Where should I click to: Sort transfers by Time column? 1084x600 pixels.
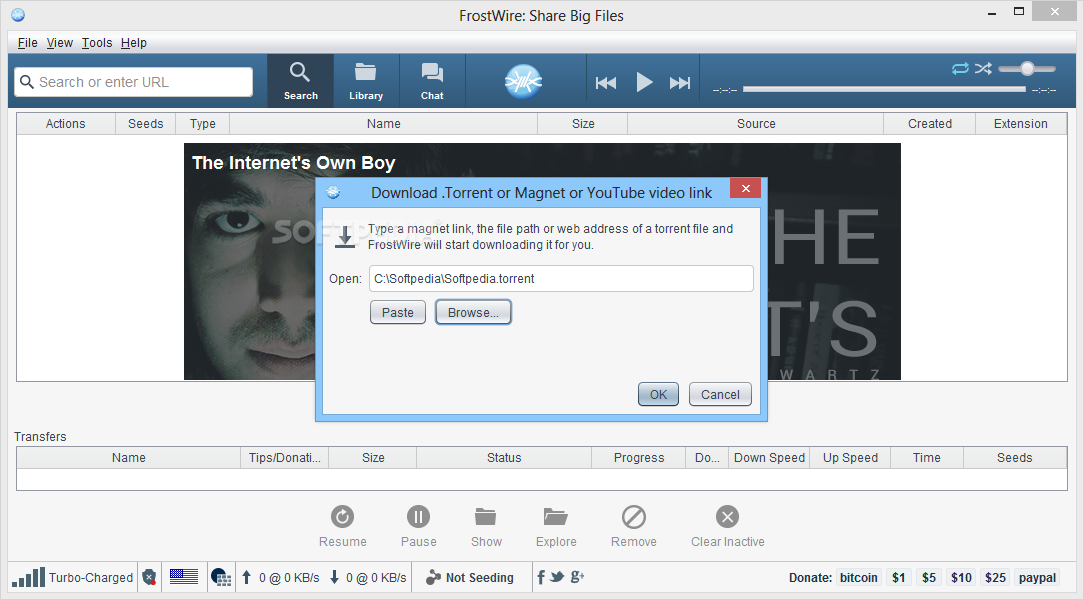pyautogui.click(x=926, y=458)
